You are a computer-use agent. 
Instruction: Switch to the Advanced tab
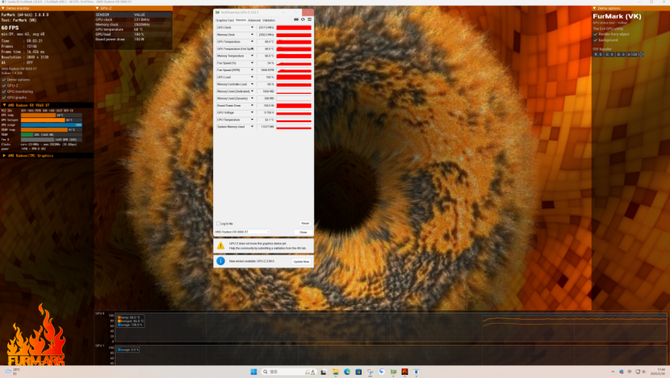pos(254,20)
